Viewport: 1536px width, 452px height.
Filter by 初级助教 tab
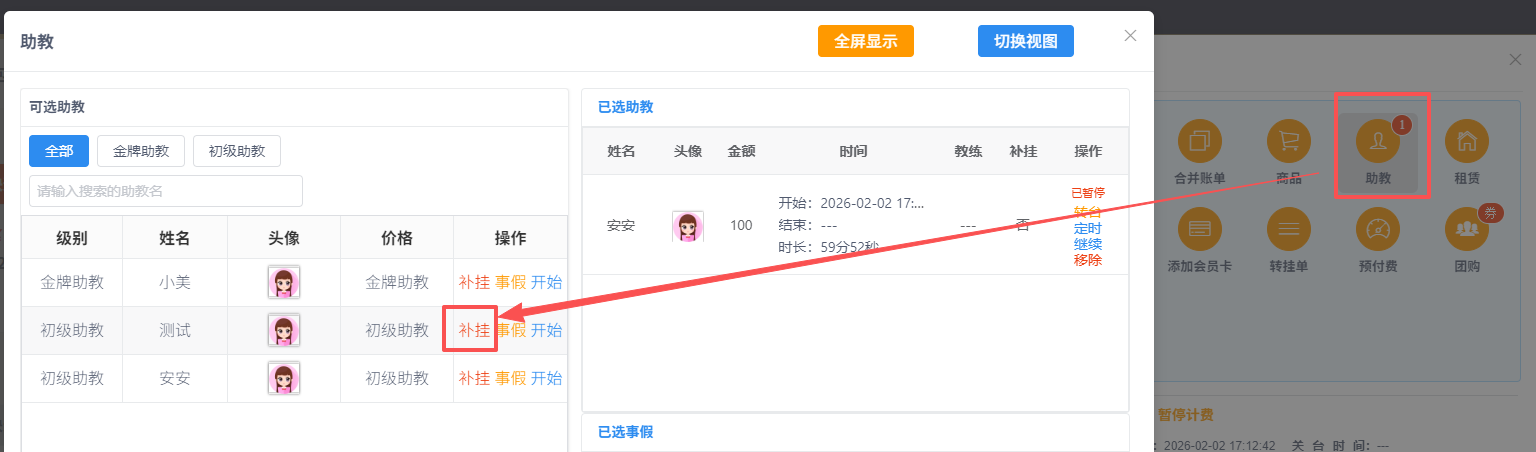237,151
